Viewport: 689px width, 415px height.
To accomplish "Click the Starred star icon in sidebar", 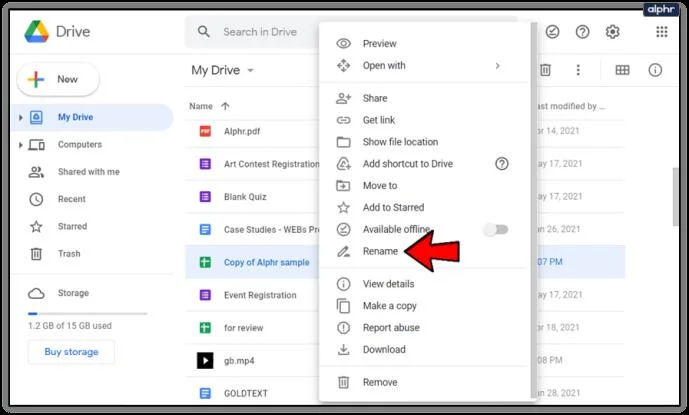I will coord(36,226).
